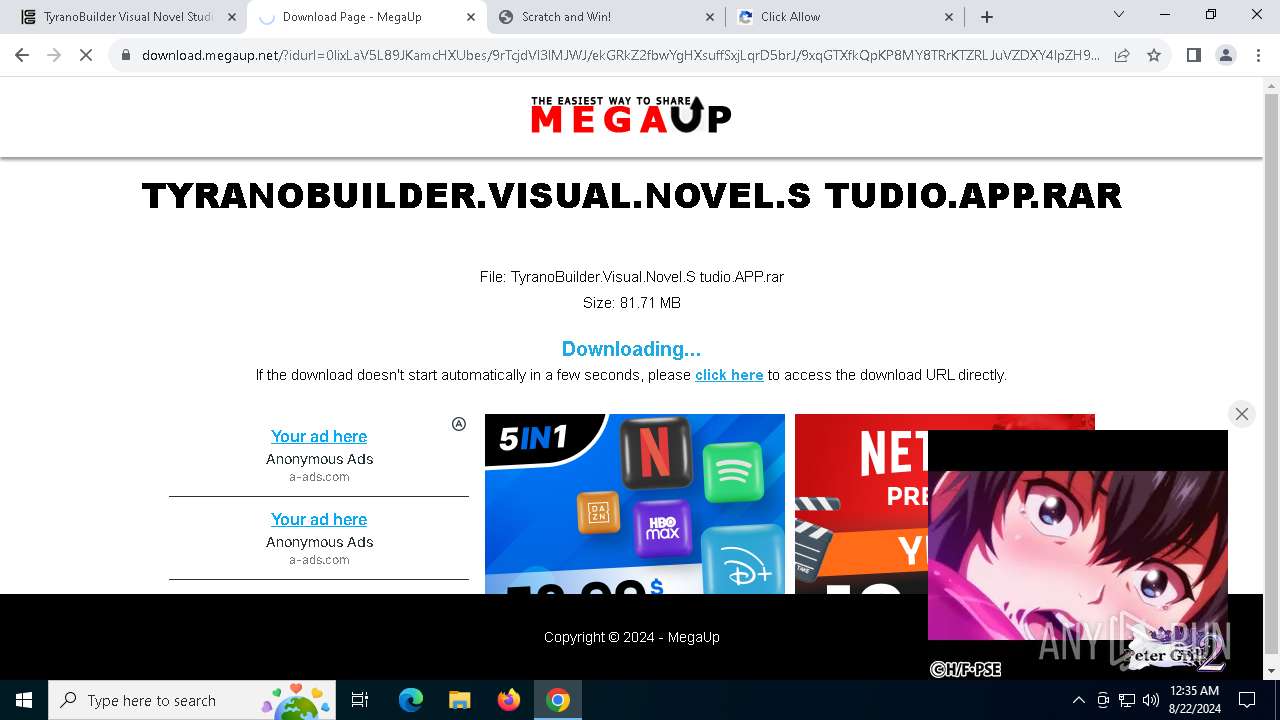Click the 'Downloading...' status text
Viewport: 1280px width, 720px height.
[631, 349]
